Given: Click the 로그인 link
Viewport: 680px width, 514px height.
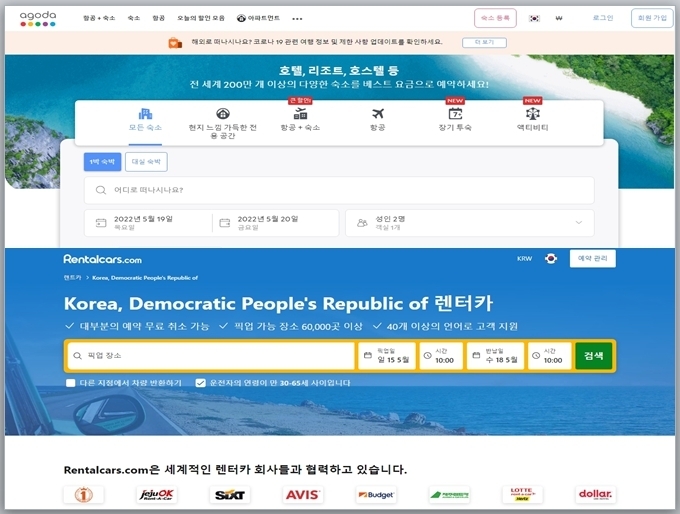Looking at the screenshot, I should tap(603, 18).
